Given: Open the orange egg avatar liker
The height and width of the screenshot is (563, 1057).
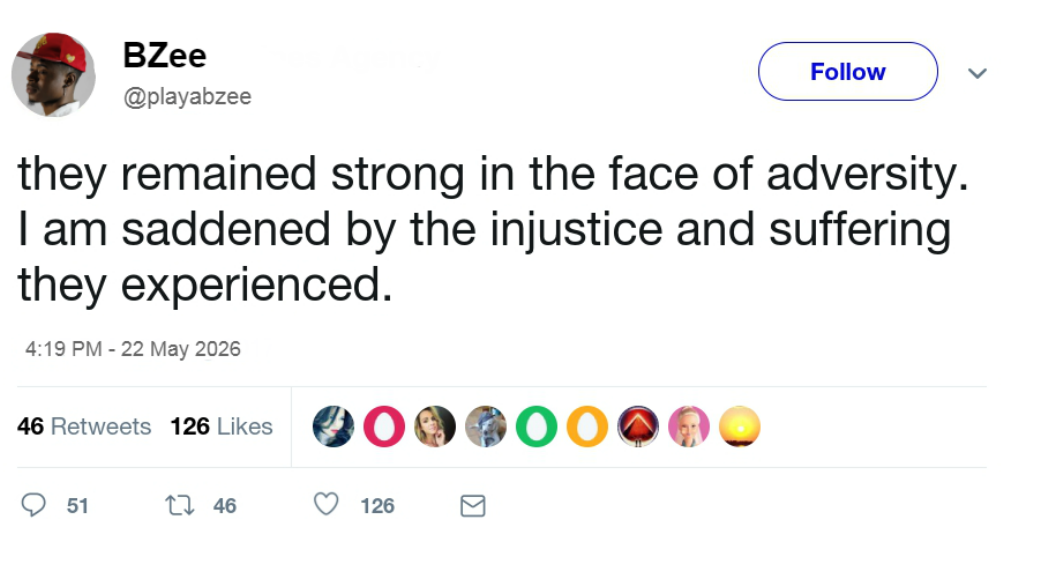Looking at the screenshot, I should click(586, 427).
